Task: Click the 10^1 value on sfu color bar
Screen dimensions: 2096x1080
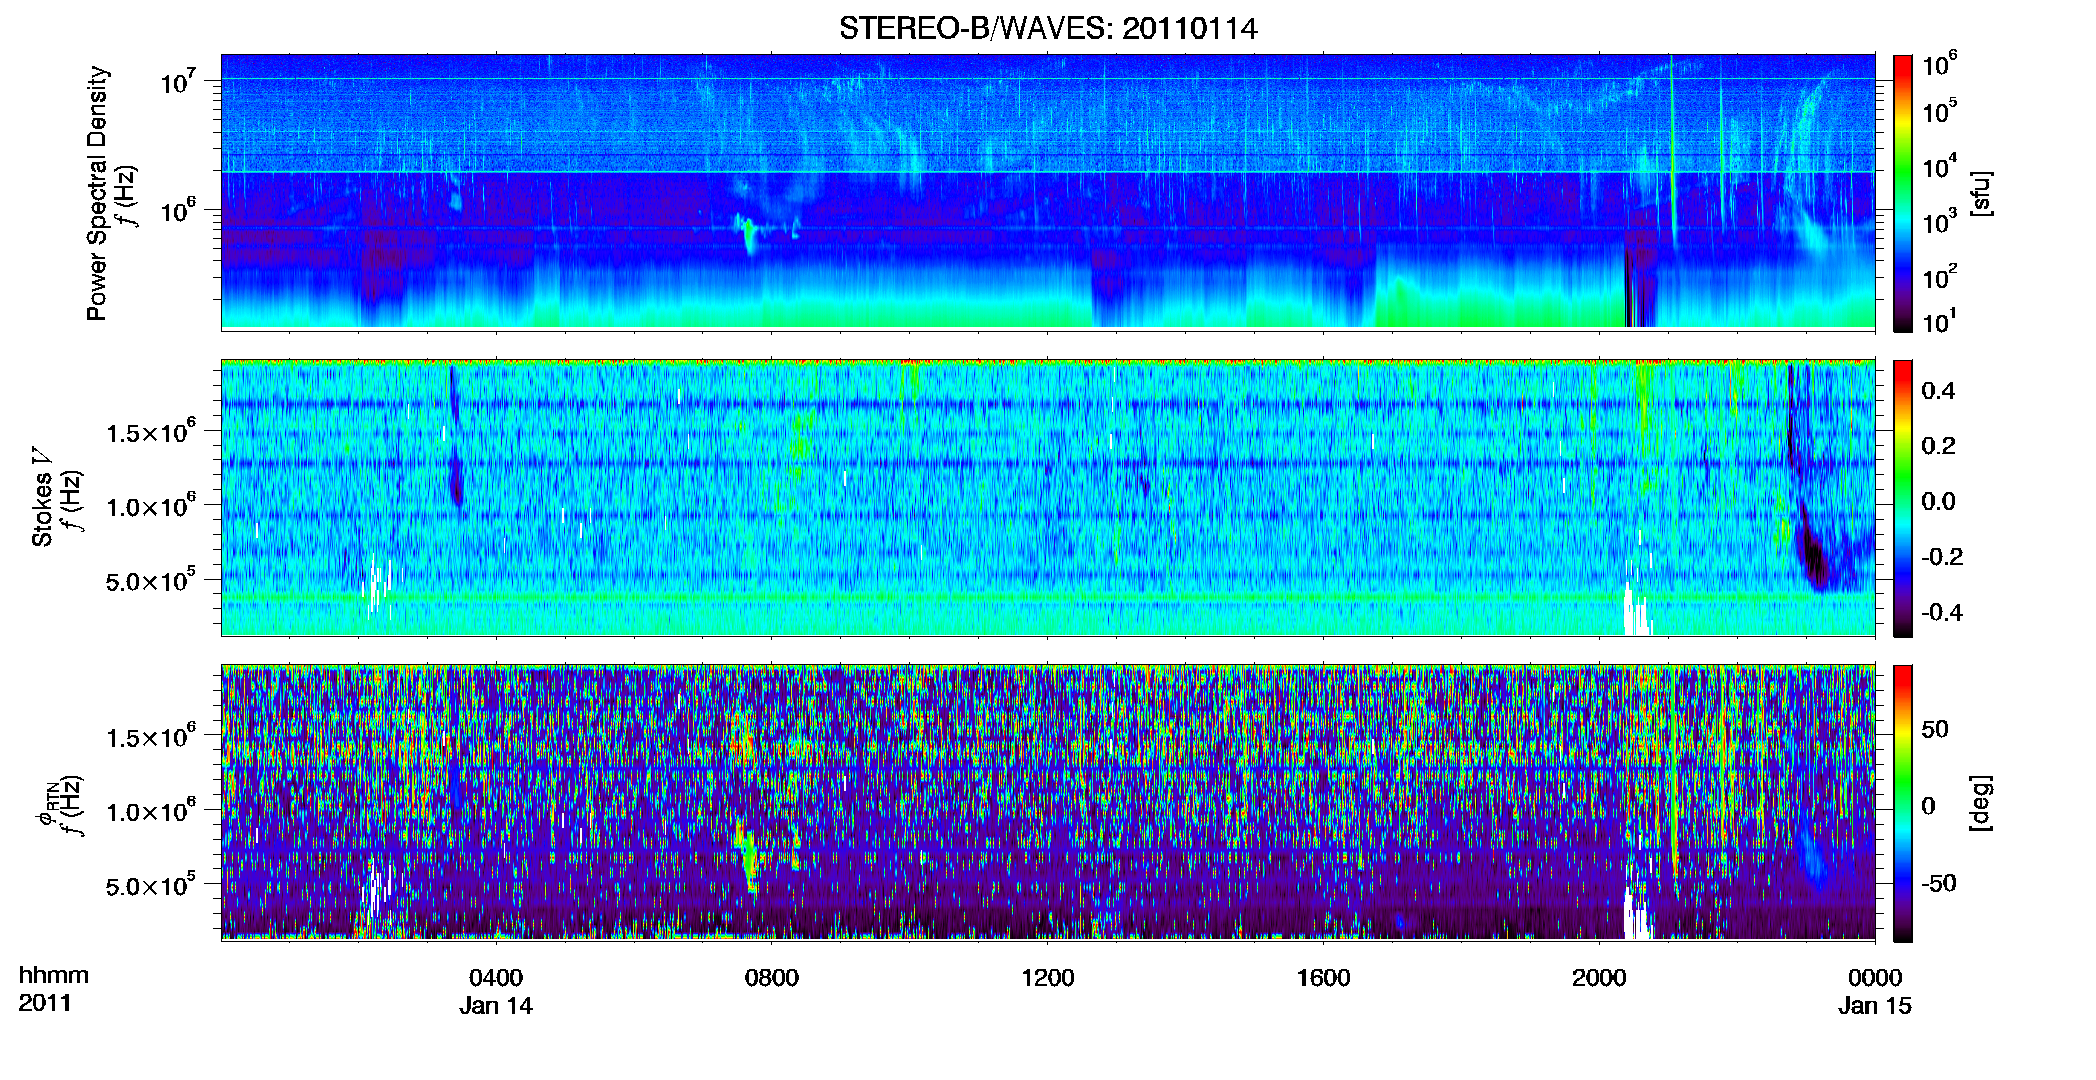Action: point(1940,320)
